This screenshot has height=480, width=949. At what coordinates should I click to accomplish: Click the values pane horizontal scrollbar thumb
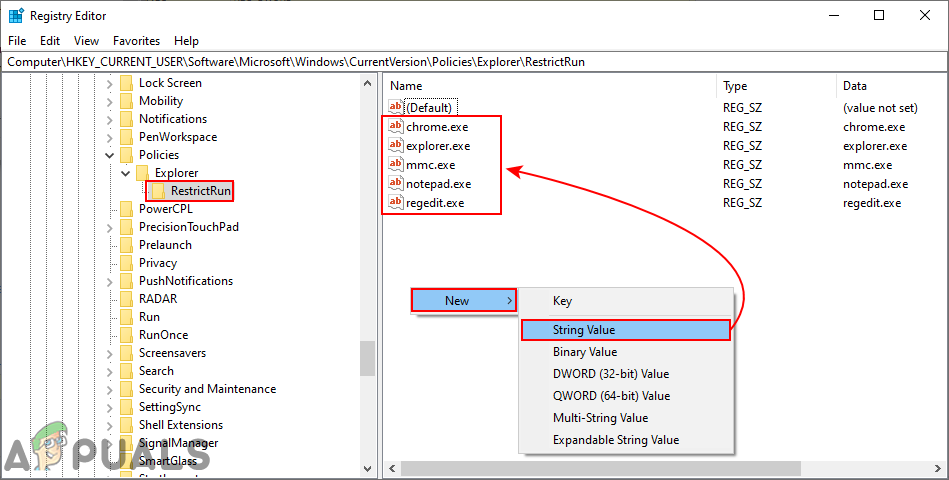(x=600, y=468)
